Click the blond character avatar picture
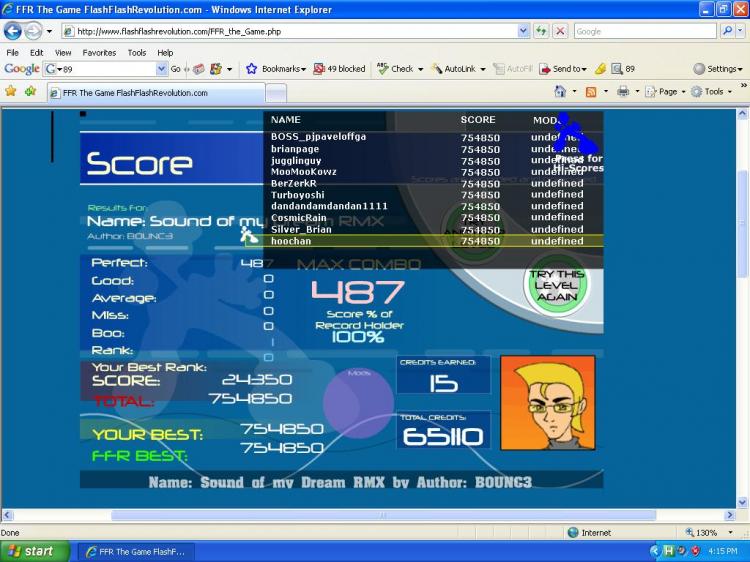Image resolution: width=750 pixels, height=562 pixels. 548,403
